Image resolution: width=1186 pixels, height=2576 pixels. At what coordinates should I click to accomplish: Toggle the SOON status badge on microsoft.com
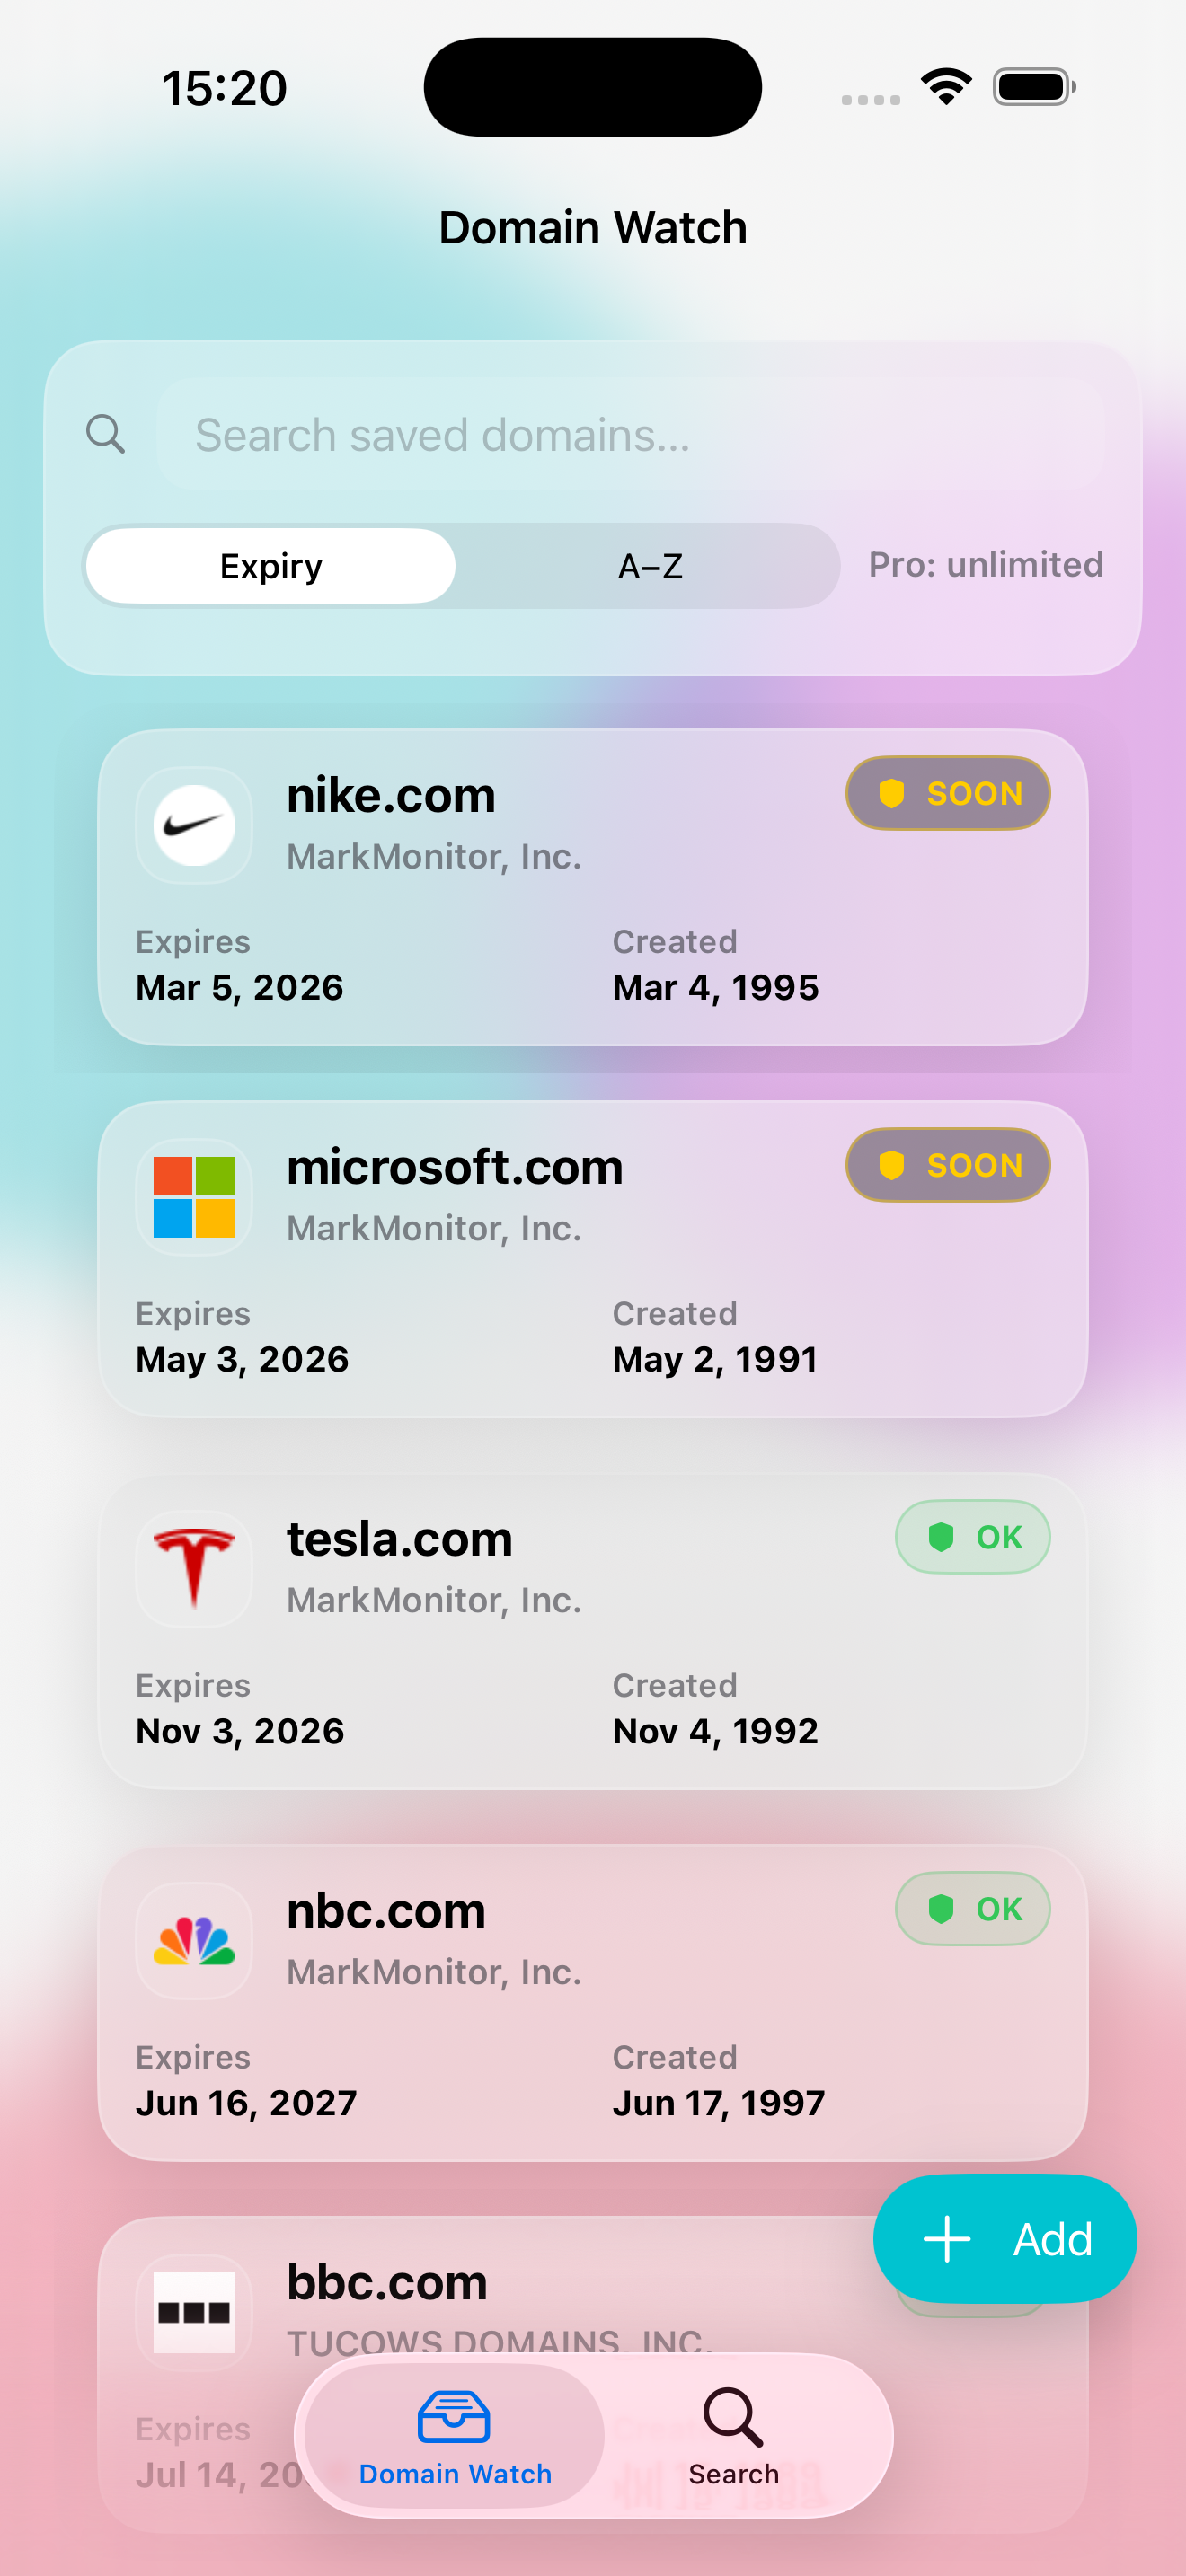947,1164
